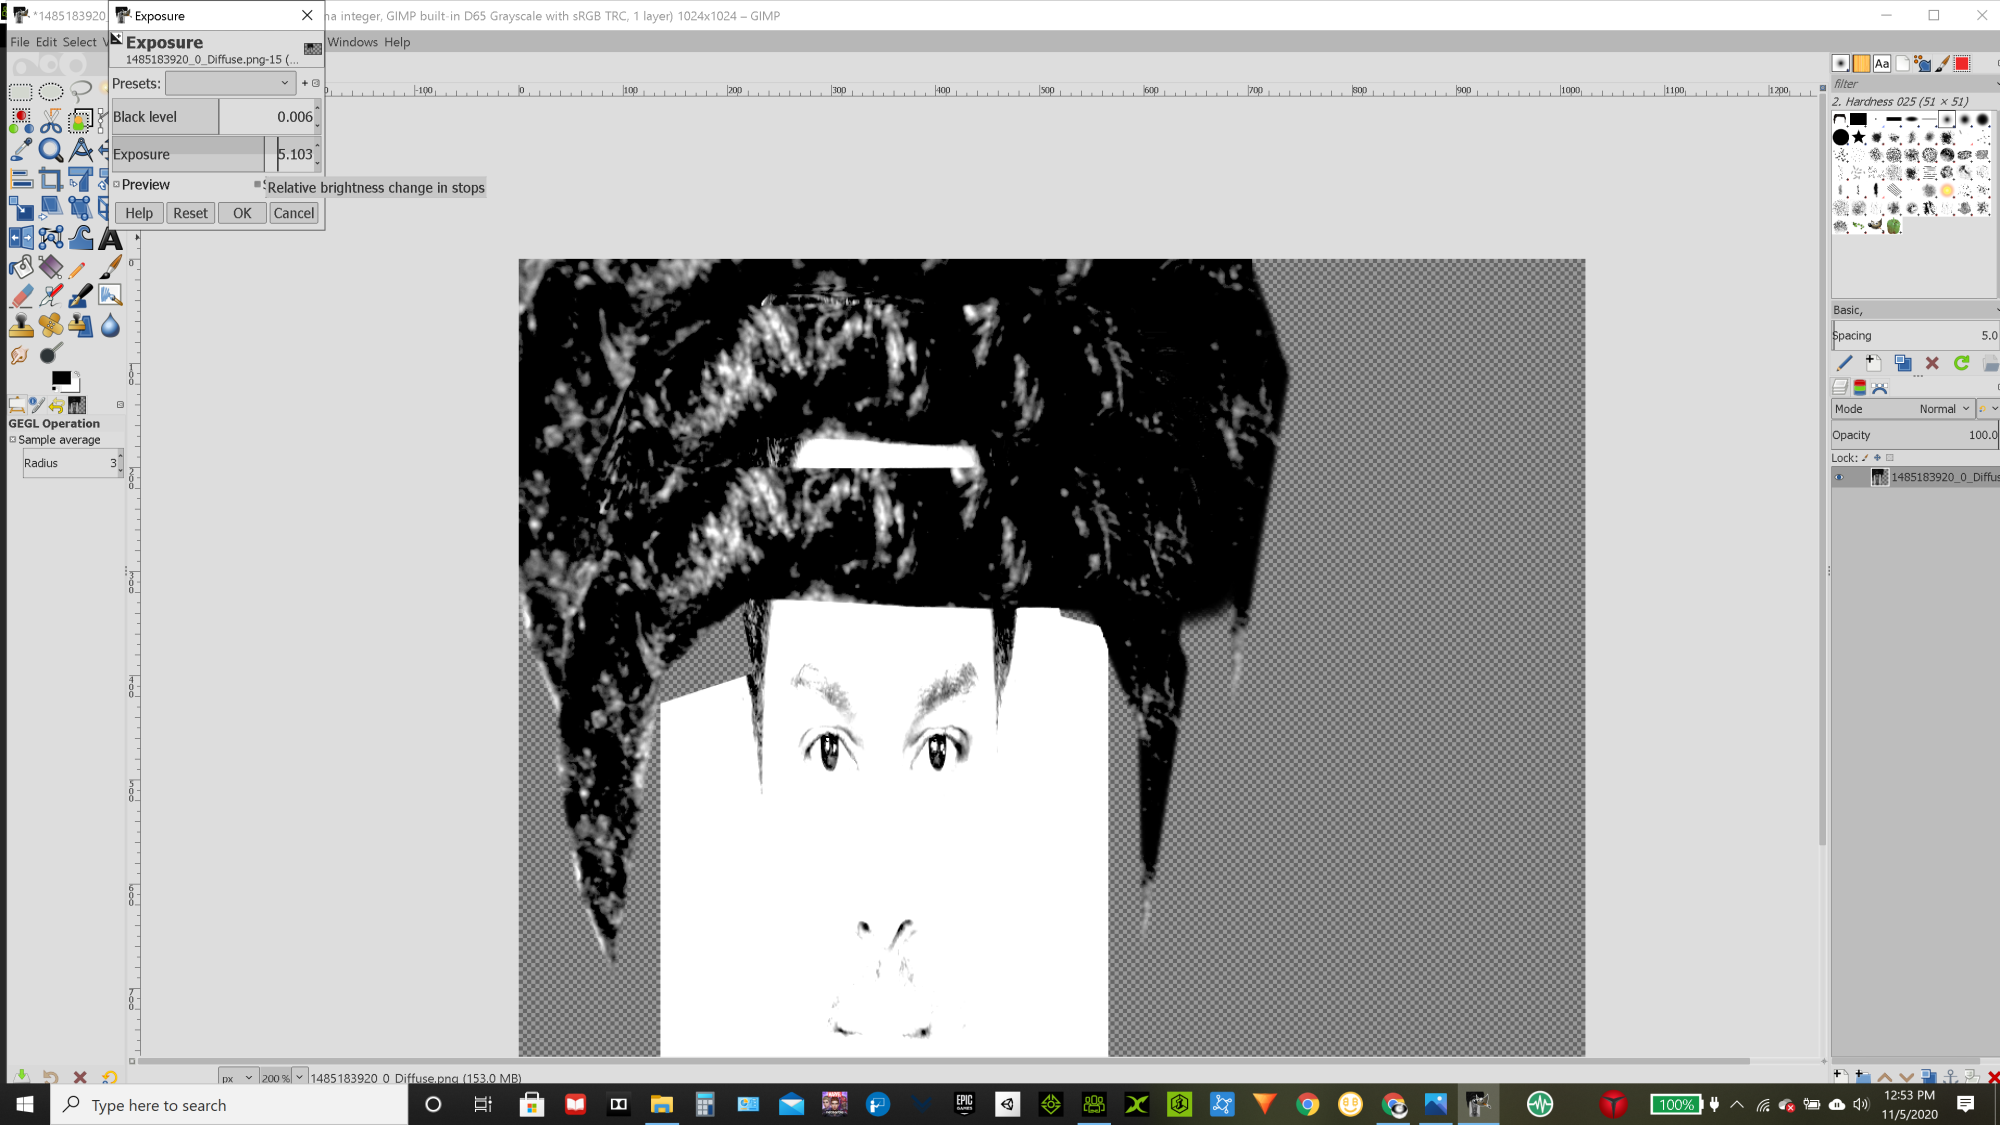Select the green pepper brush thumbnail
The height and width of the screenshot is (1125, 2000).
(1894, 226)
